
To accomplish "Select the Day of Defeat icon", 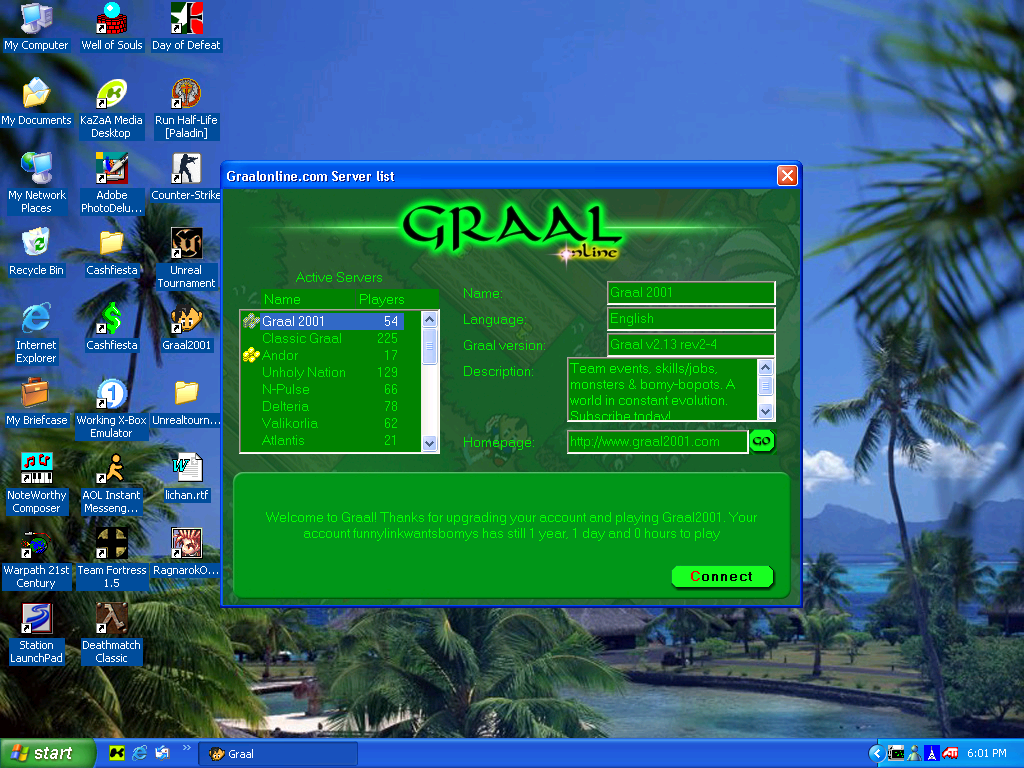I will pyautogui.click(x=186, y=27).
